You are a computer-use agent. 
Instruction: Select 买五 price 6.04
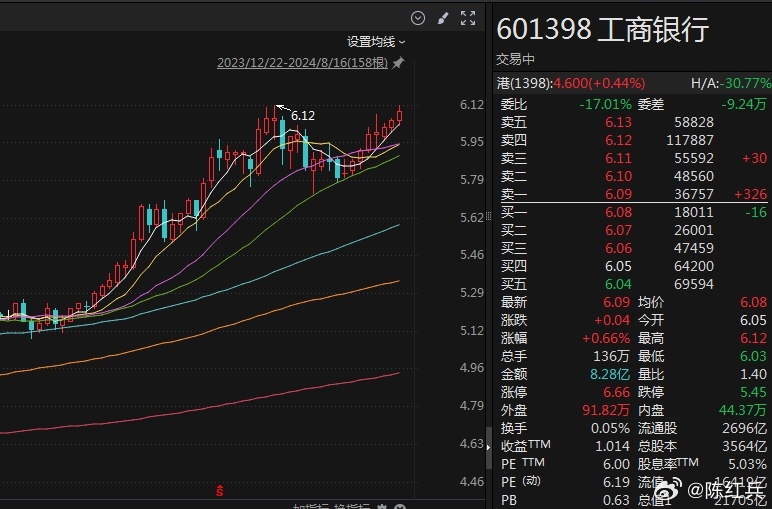point(618,284)
